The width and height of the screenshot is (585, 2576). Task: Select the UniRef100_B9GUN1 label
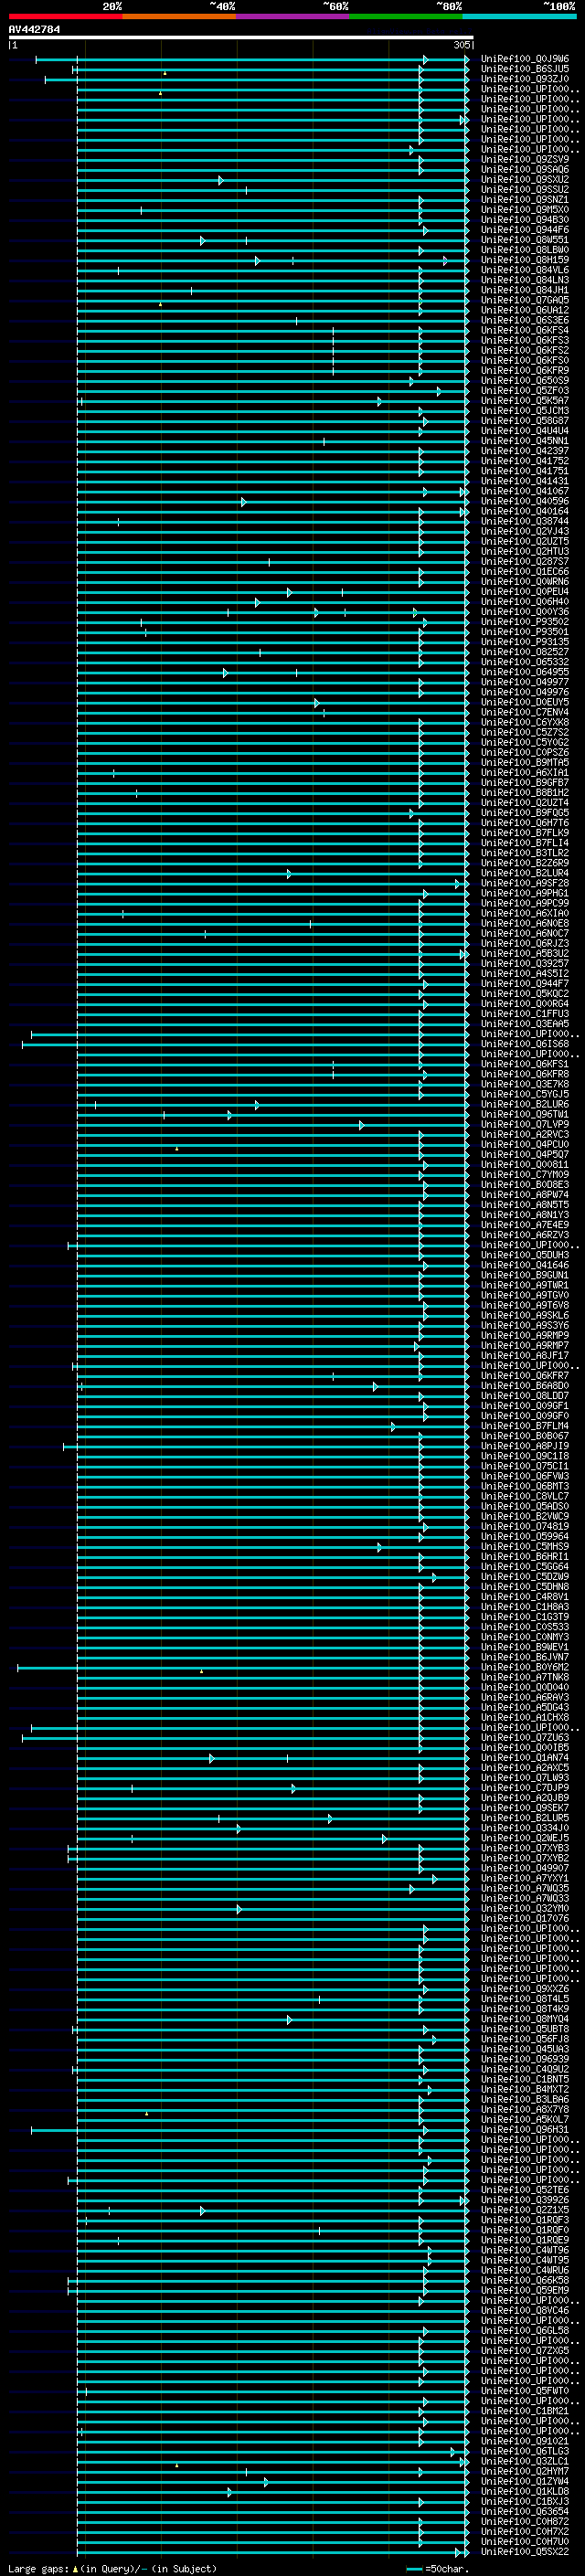(525, 1275)
